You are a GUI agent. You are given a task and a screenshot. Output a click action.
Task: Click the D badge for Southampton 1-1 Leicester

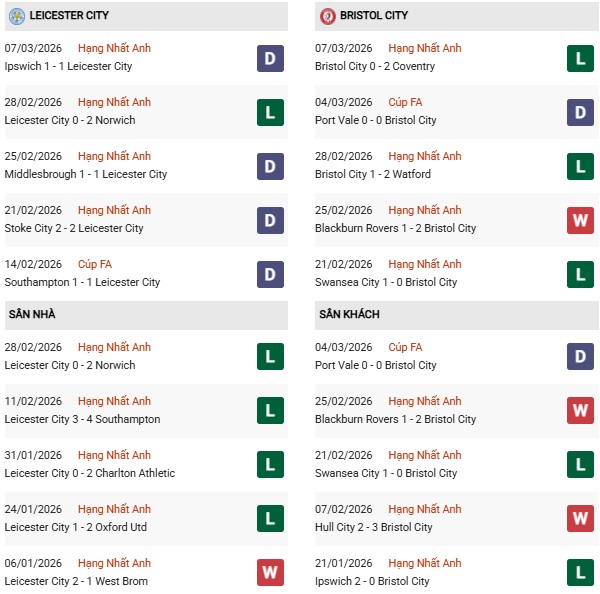coord(270,274)
